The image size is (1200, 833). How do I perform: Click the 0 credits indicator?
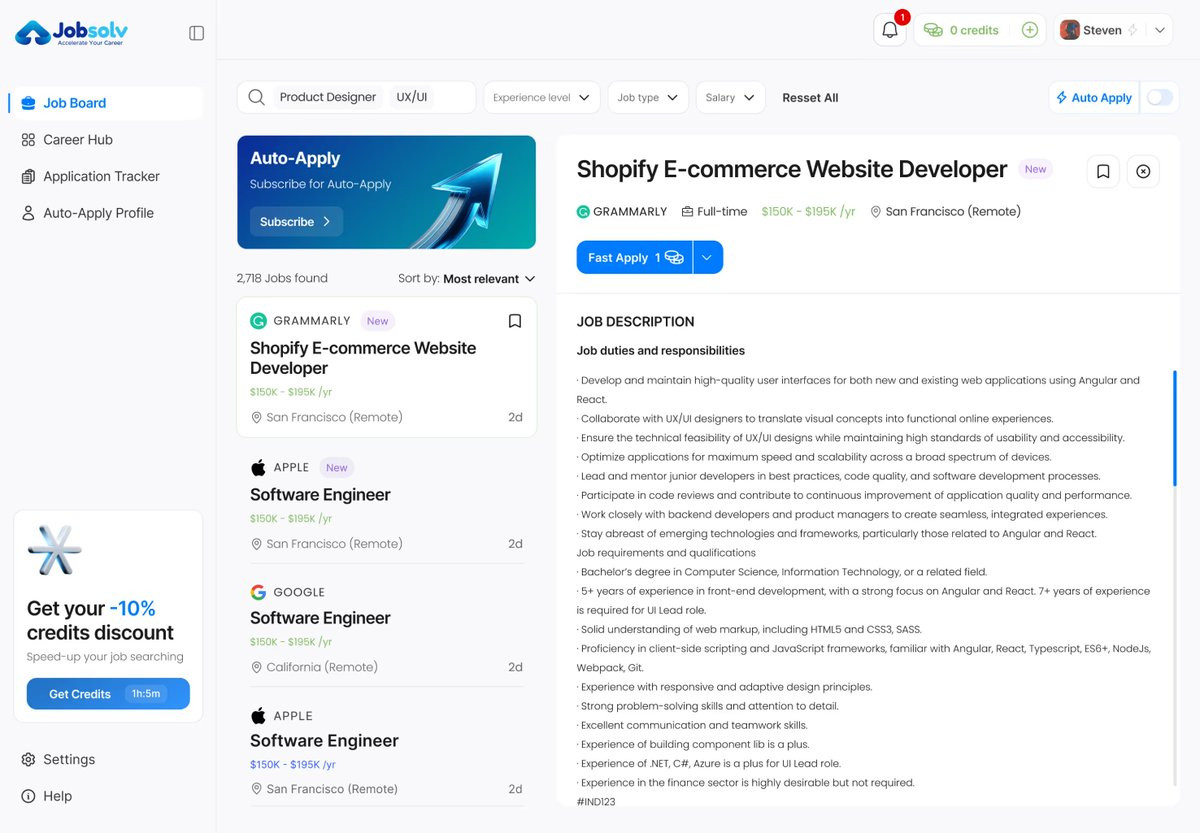click(x=962, y=30)
